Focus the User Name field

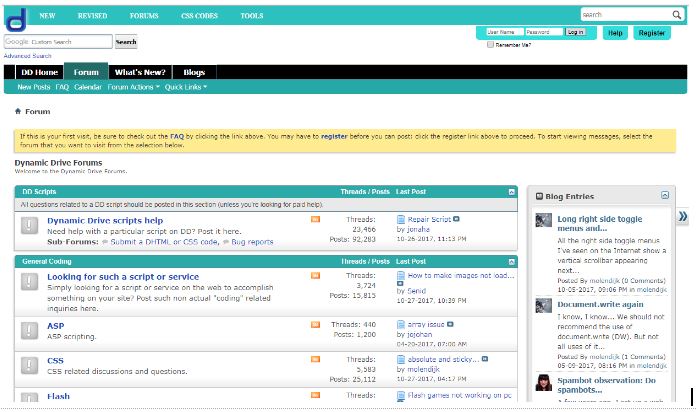click(x=505, y=32)
